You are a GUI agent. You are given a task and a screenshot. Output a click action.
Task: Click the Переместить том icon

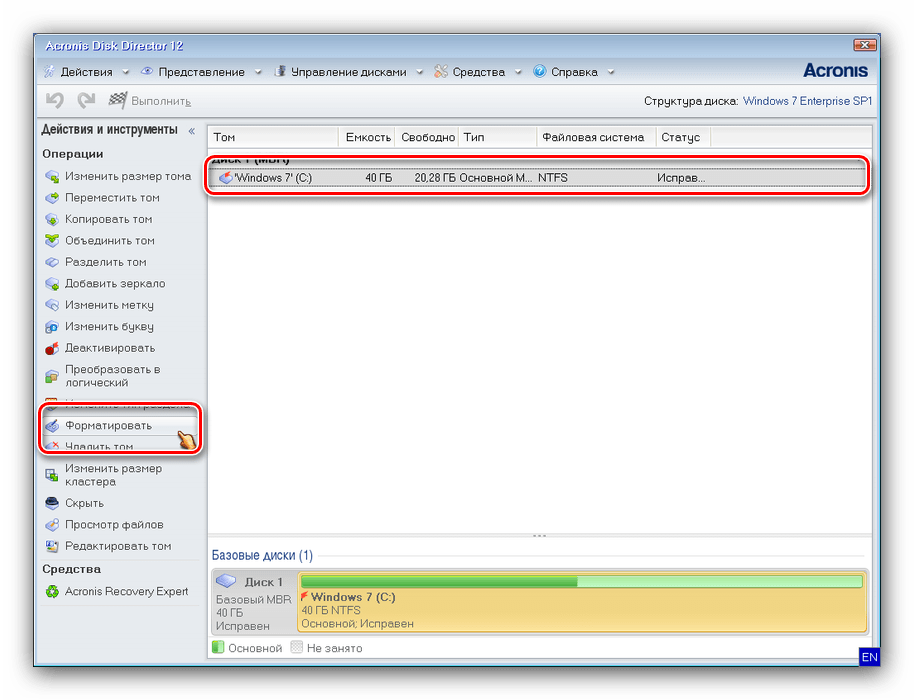coord(52,198)
